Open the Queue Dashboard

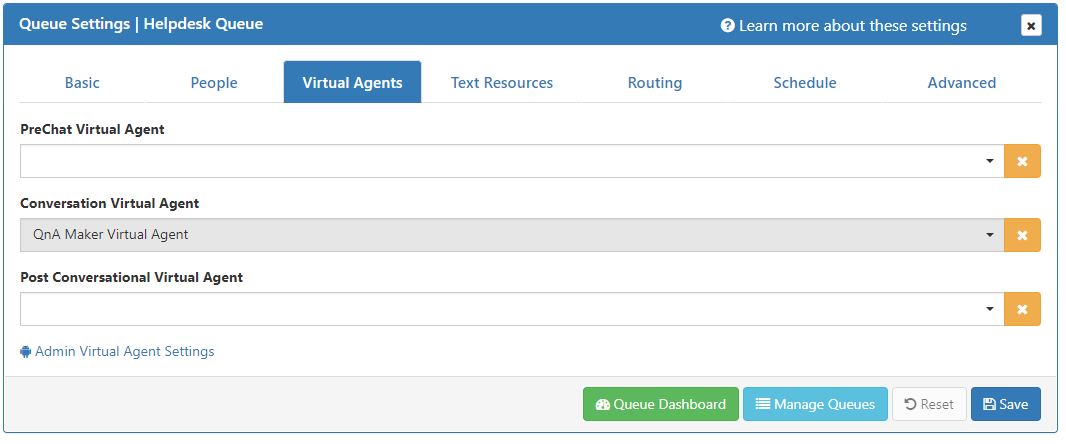(x=660, y=404)
